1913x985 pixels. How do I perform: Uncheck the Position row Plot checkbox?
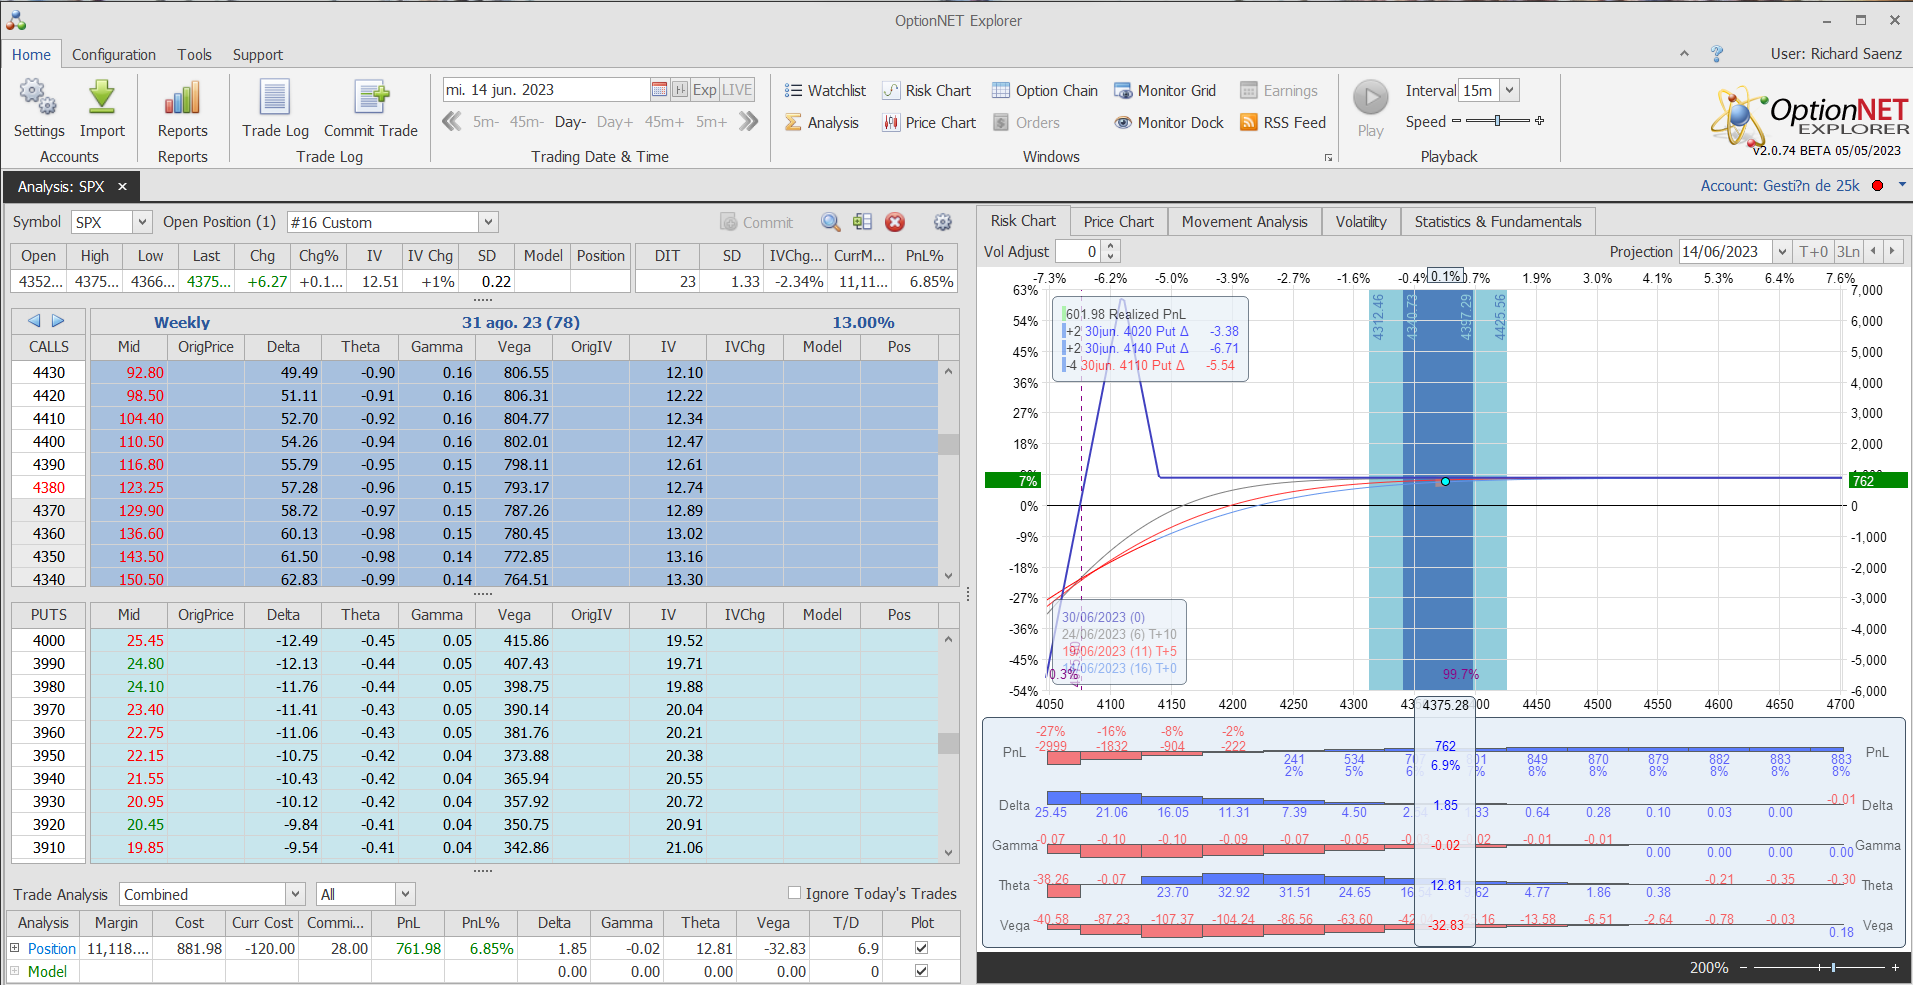[x=921, y=948]
